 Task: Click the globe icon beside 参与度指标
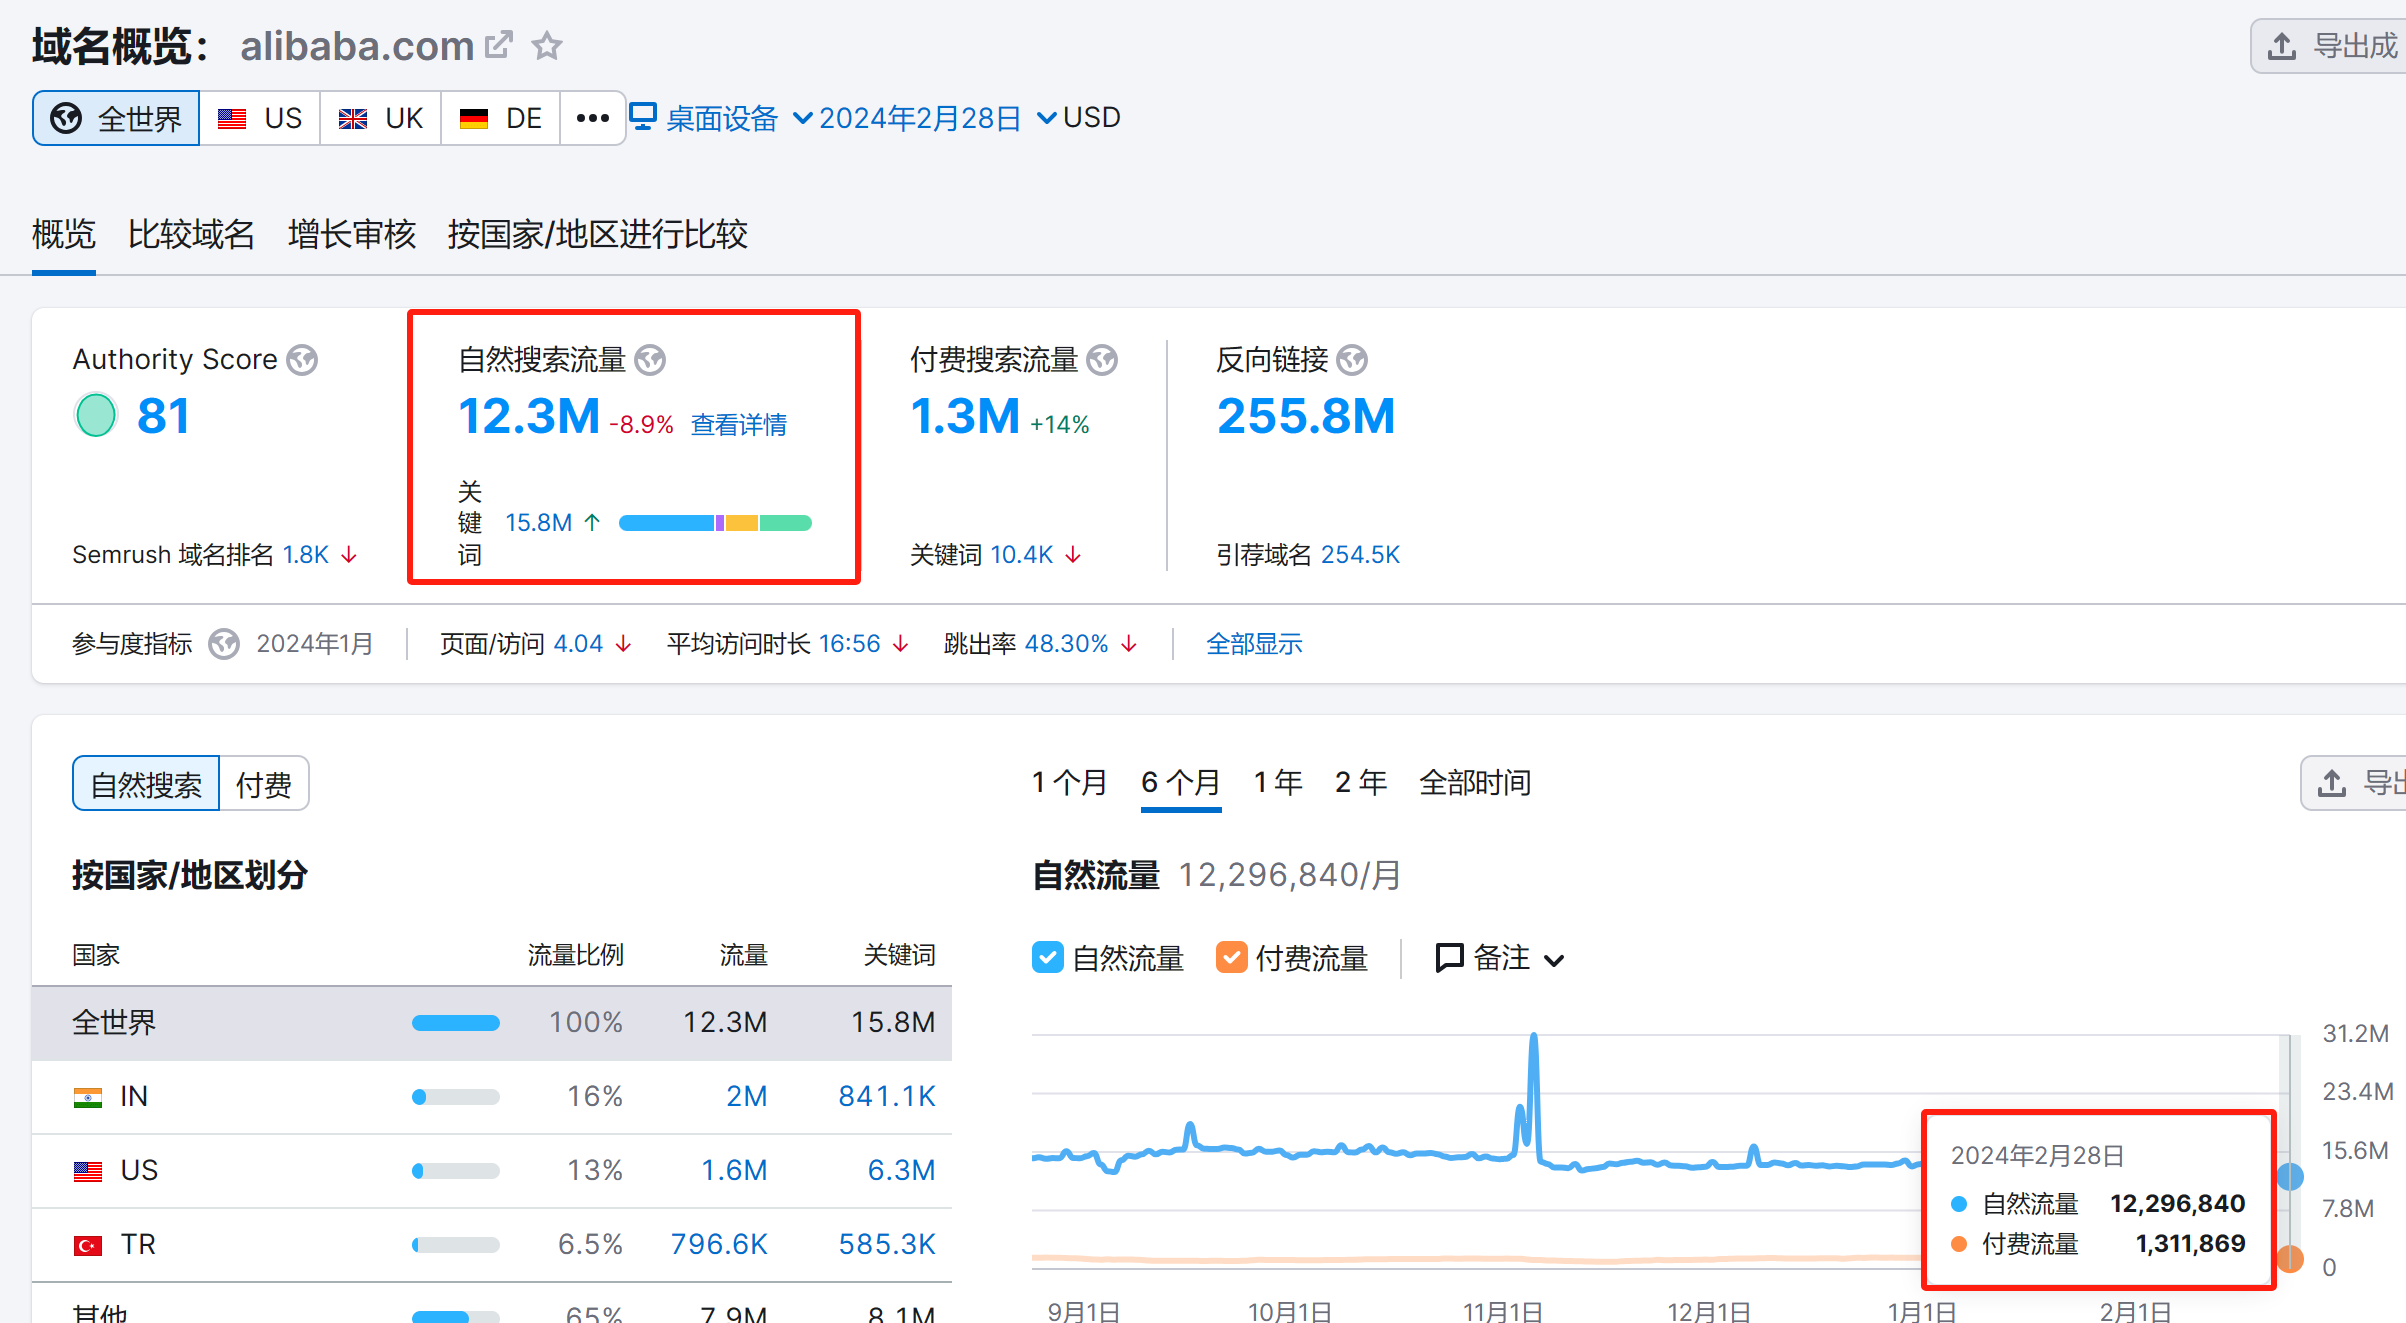pyautogui.click(x=224, y=644)
